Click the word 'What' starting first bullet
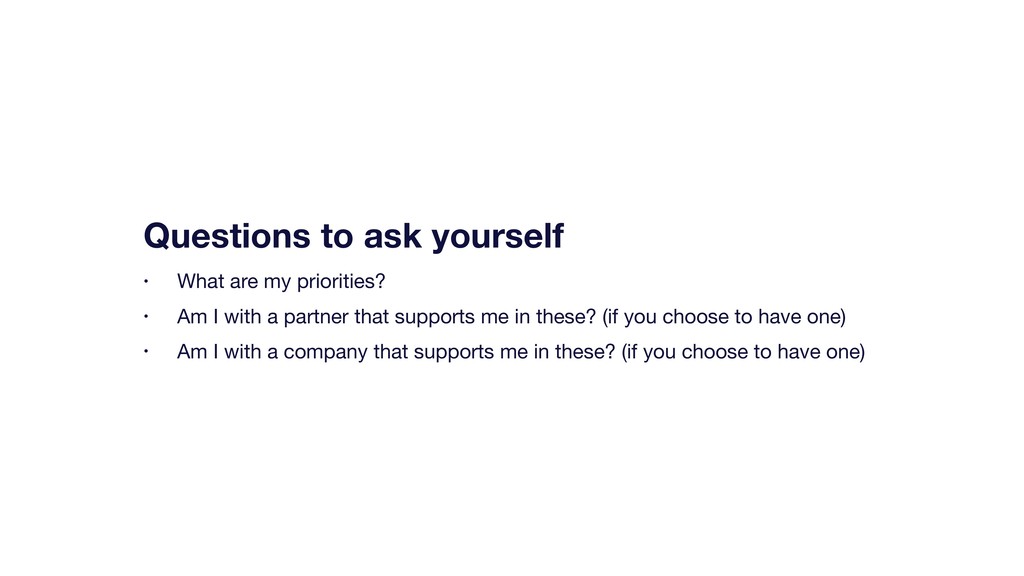This screenshot has height=576, width=1024. (x=200, y=281)
